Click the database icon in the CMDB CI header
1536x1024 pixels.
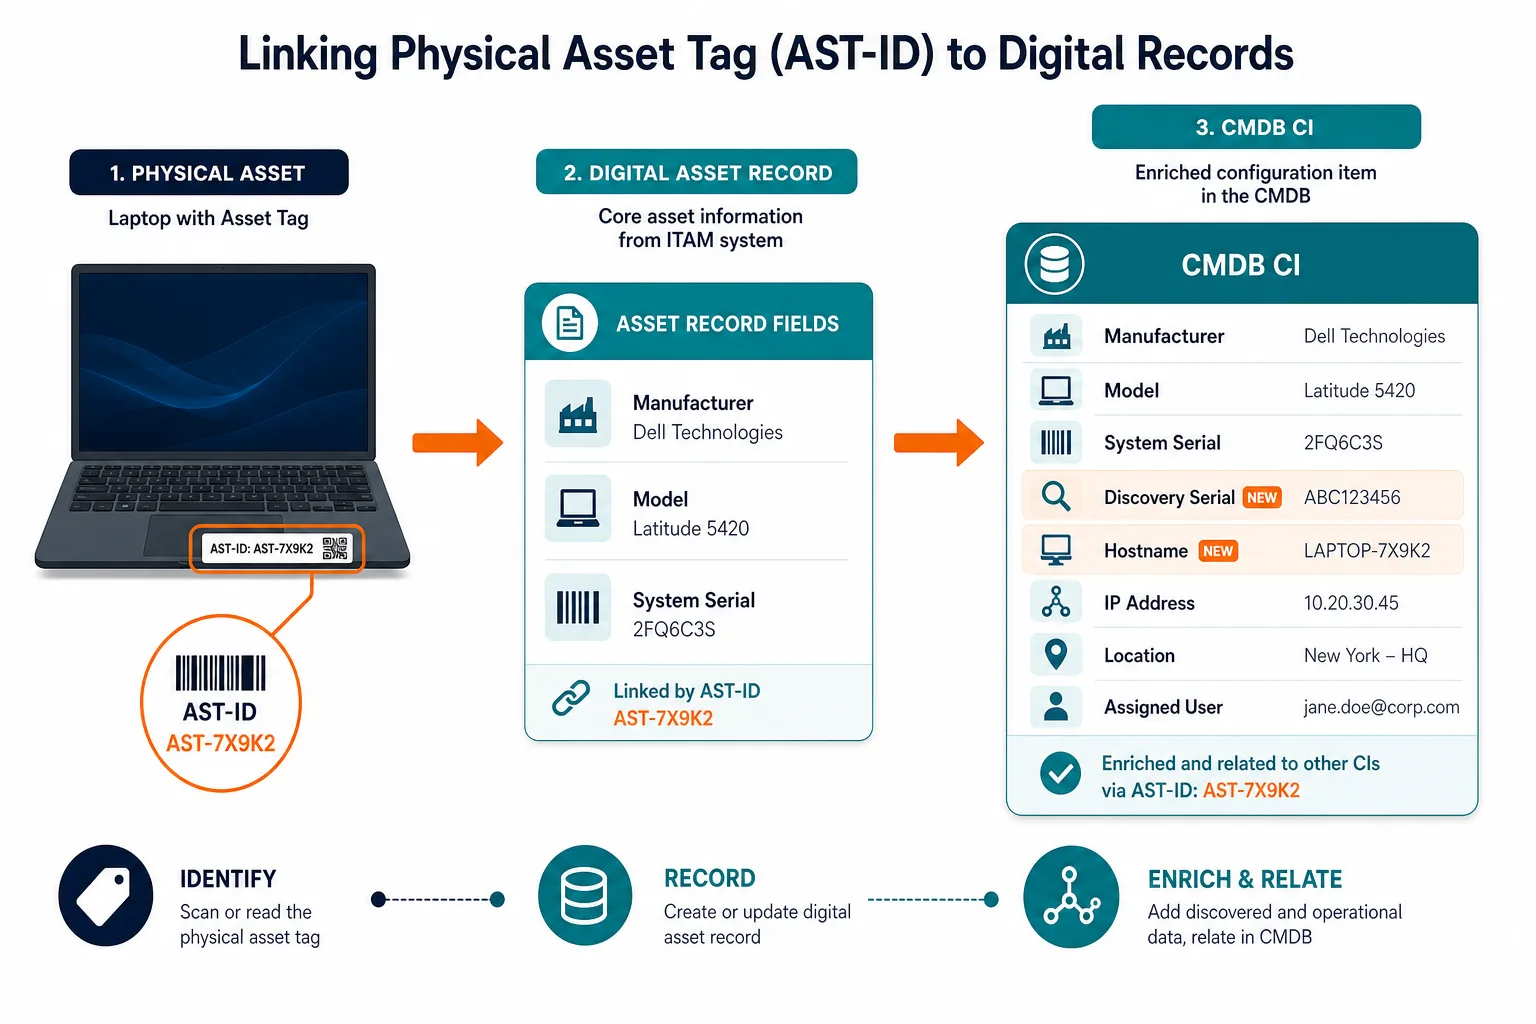point(1054,264)
